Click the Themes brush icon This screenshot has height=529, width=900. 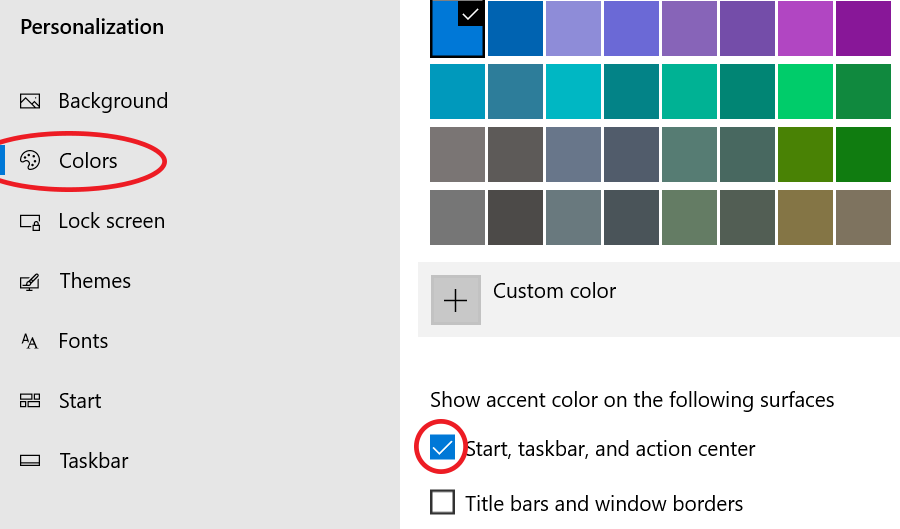[x=30, y=281]
